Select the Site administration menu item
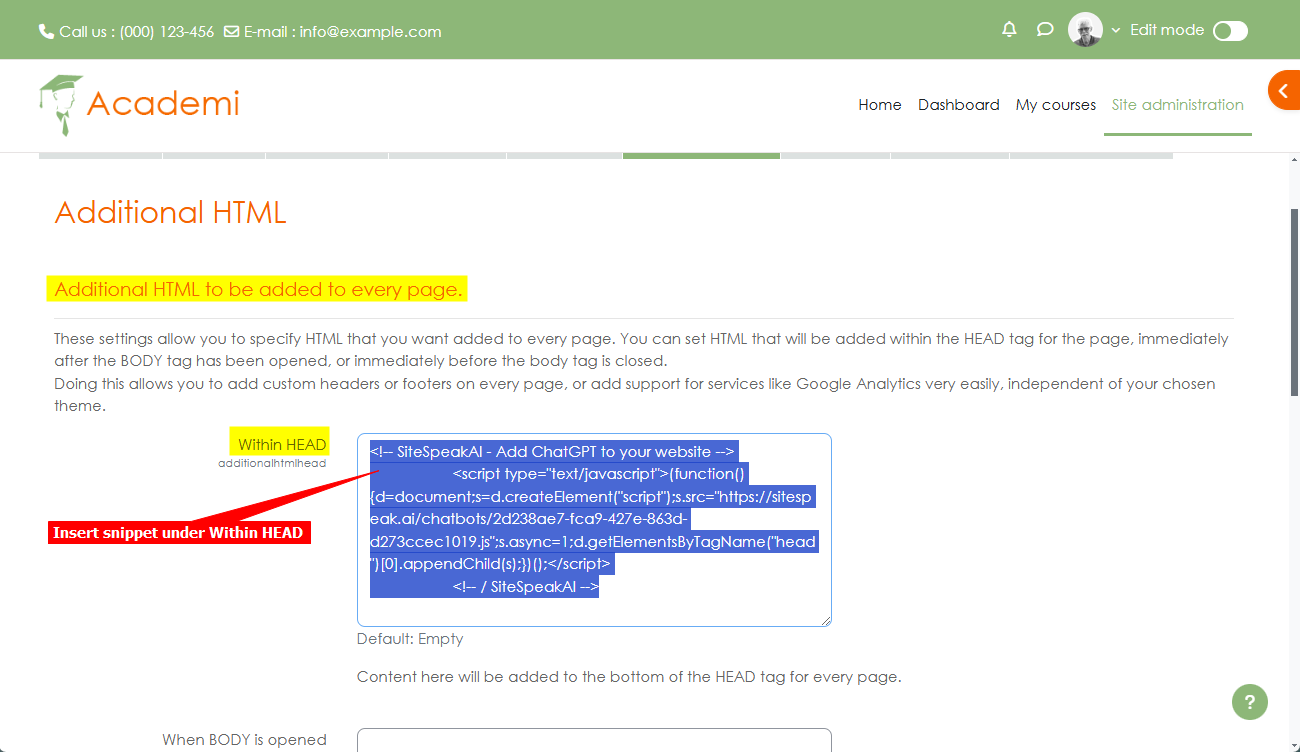The width and height of the screenshot is (1300, 752). coord(1178,105)
